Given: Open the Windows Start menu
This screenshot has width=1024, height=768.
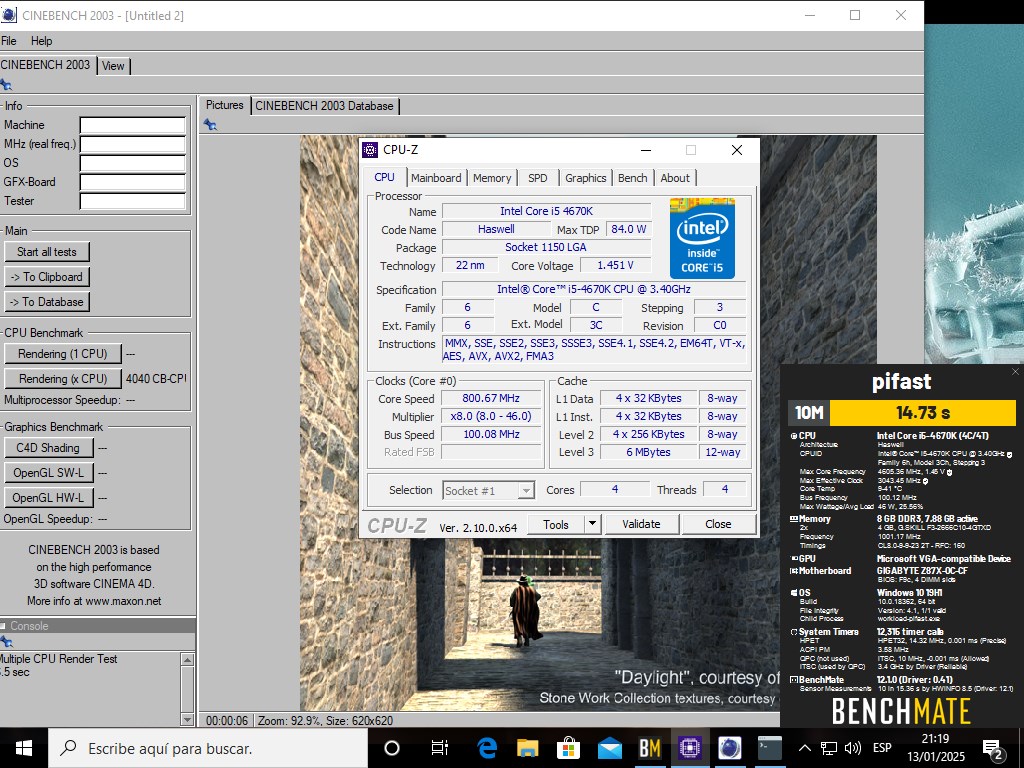Looking at the screenshot, I should point(24,748).
